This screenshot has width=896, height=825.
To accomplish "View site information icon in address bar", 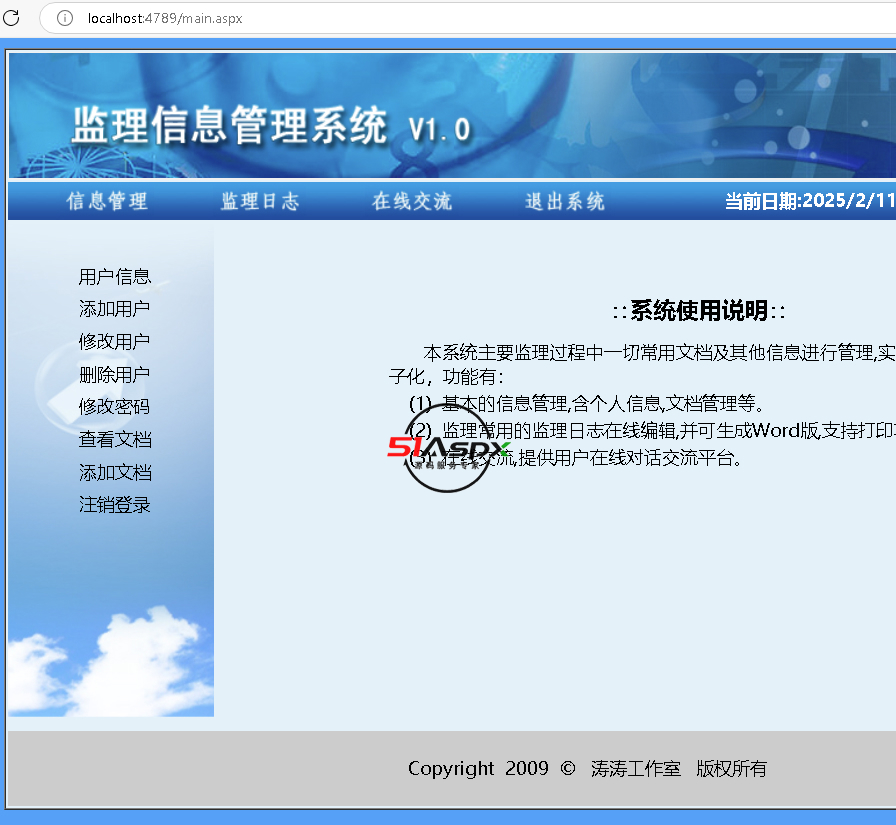I will tap(65, 18).
